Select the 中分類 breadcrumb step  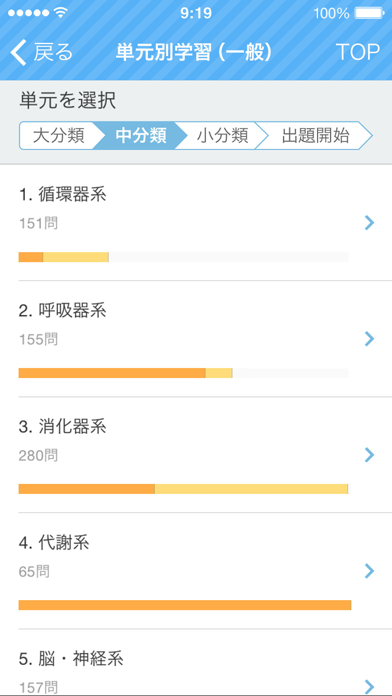coord(141,136)
